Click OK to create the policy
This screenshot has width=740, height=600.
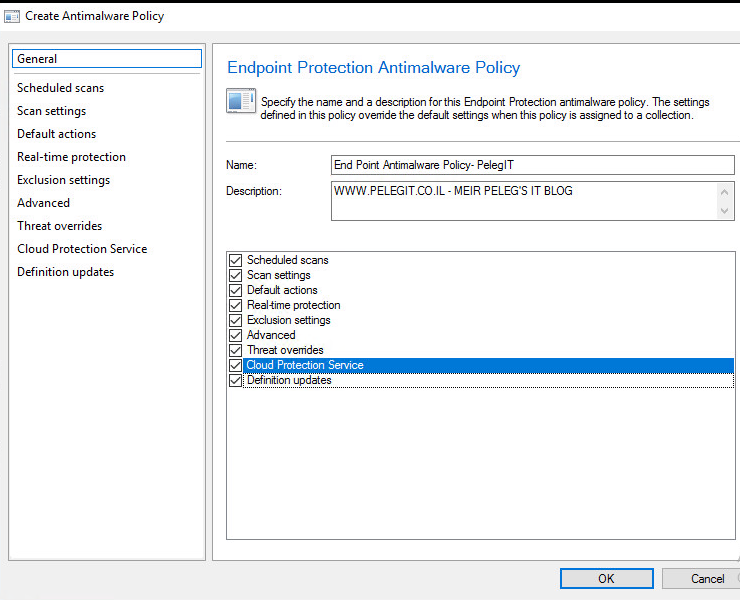point(606,578)
